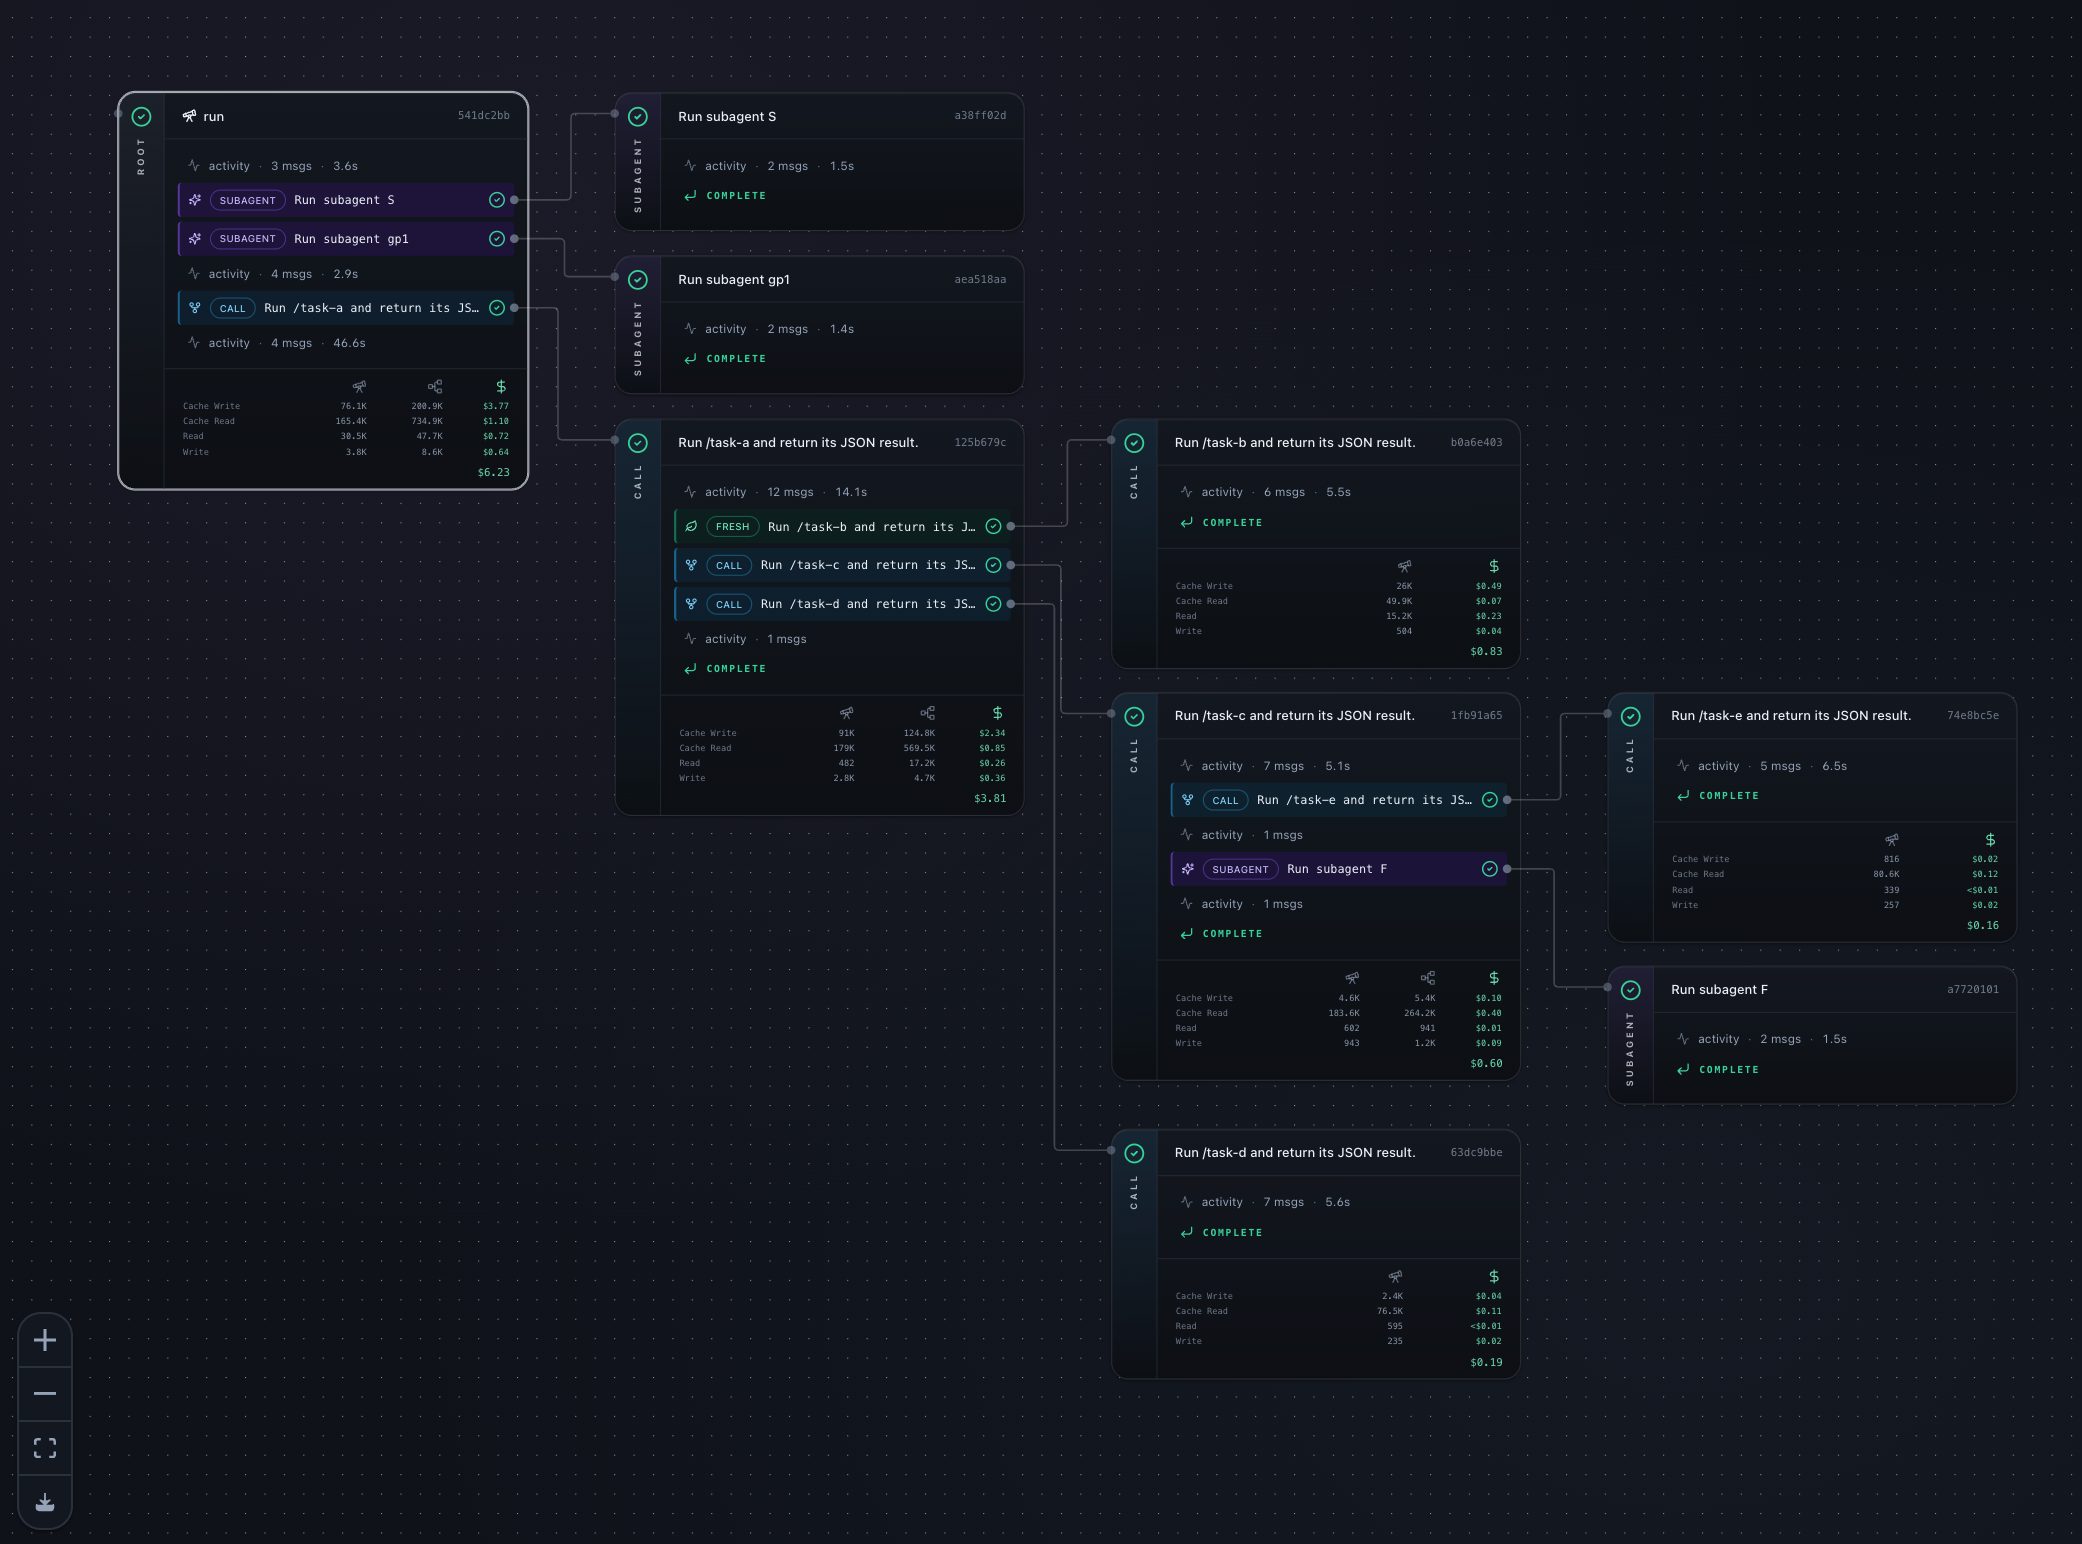2082x1544 pixels.
Task: Click root total cost $6.23
Action: pyautogui.click(x=494, y=472)
